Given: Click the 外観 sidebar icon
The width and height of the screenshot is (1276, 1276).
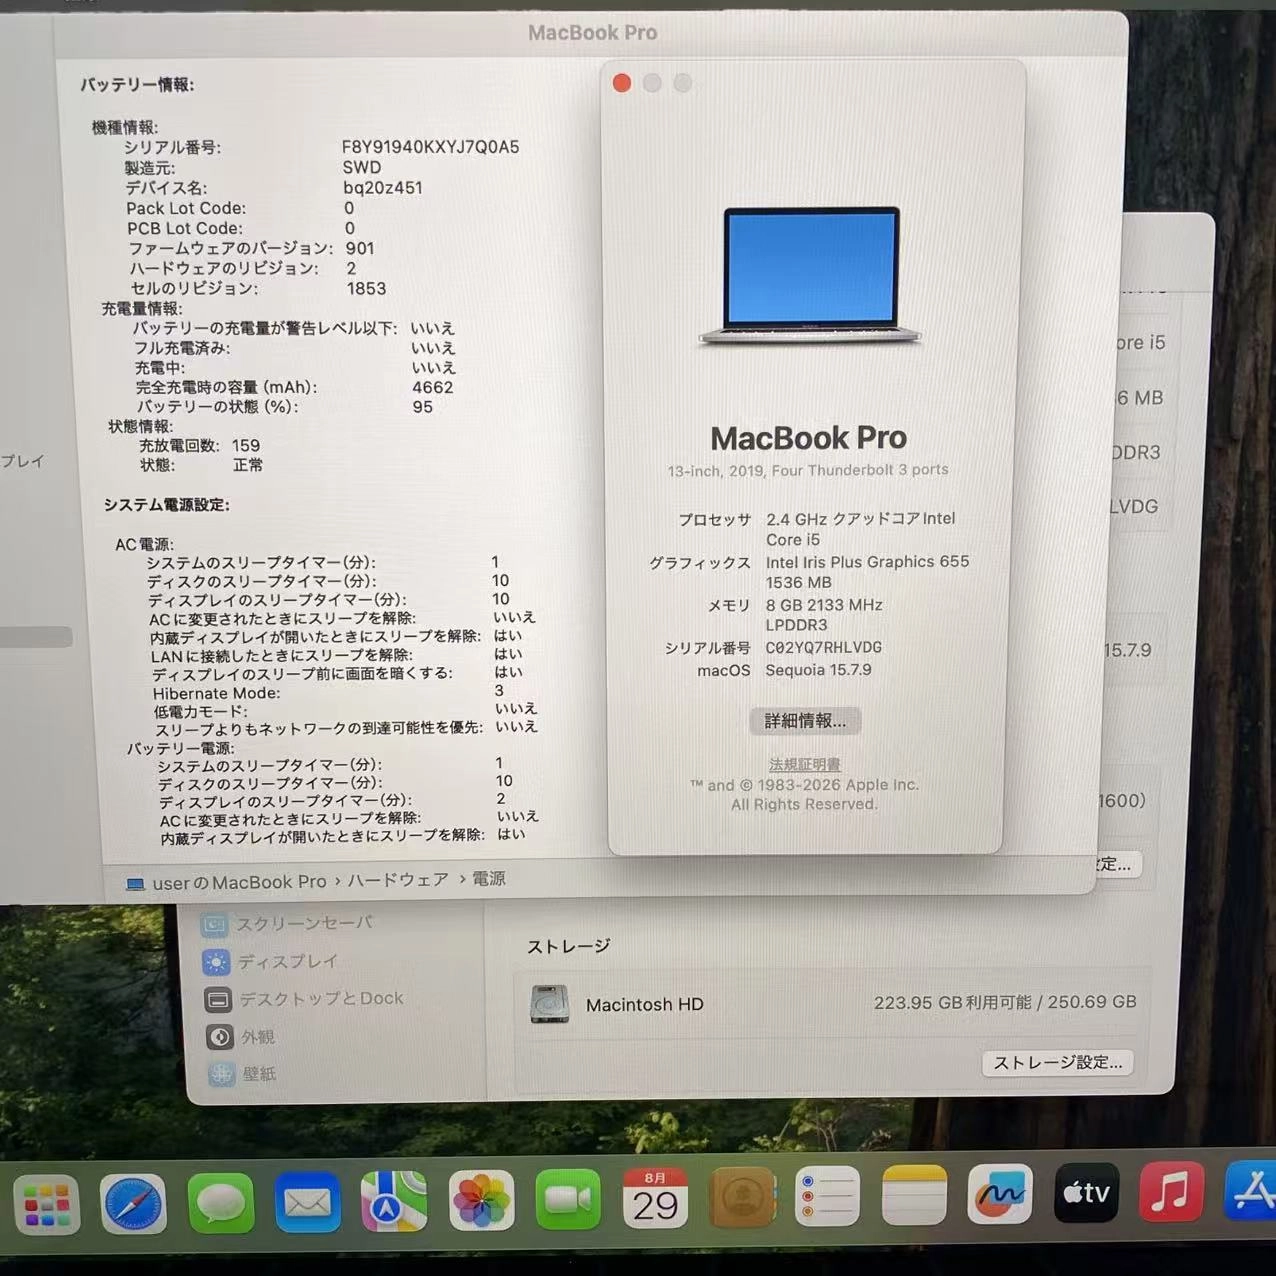Looking at the screenshot, I should tap(220, 1037).
